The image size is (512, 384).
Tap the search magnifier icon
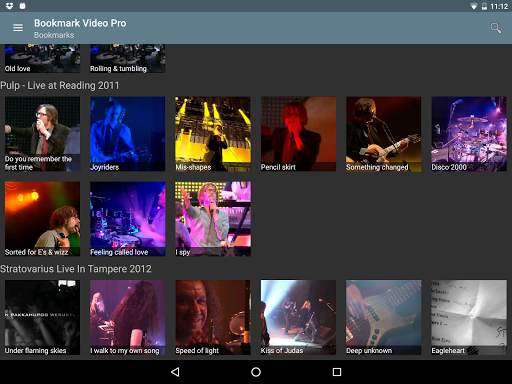point(496,28)
